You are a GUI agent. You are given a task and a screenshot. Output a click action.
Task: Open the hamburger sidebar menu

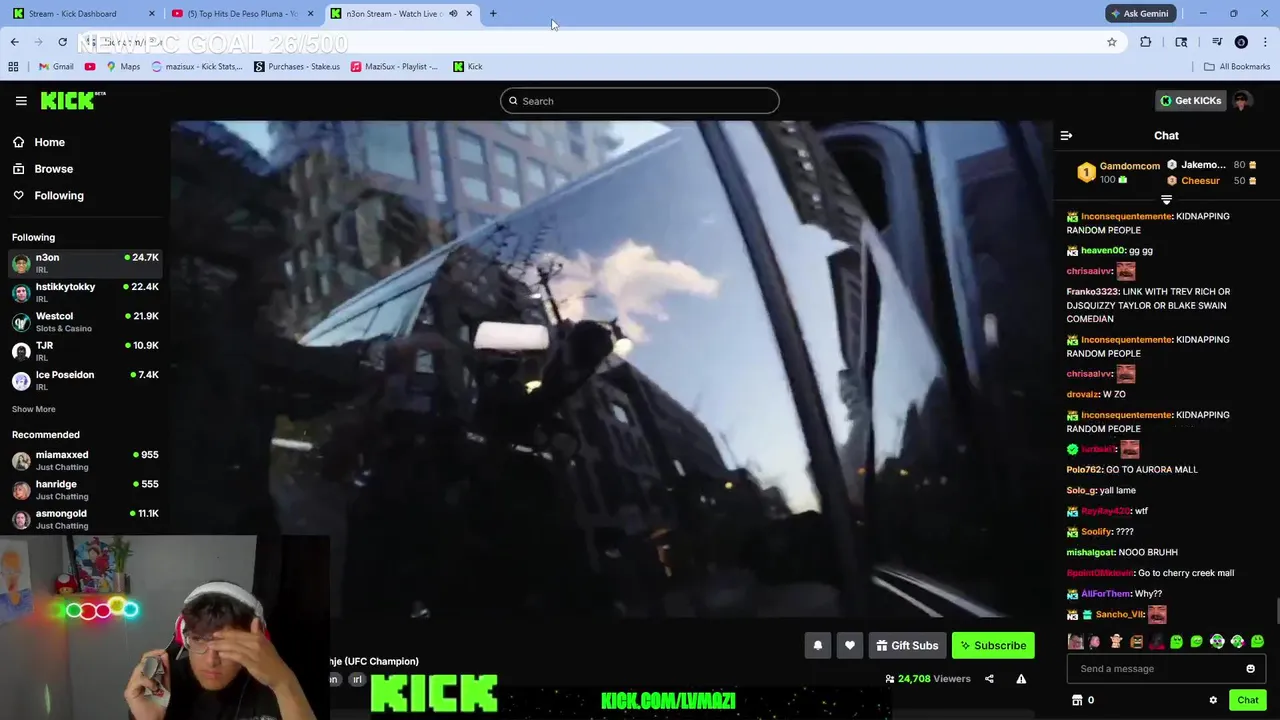(21, 101)
